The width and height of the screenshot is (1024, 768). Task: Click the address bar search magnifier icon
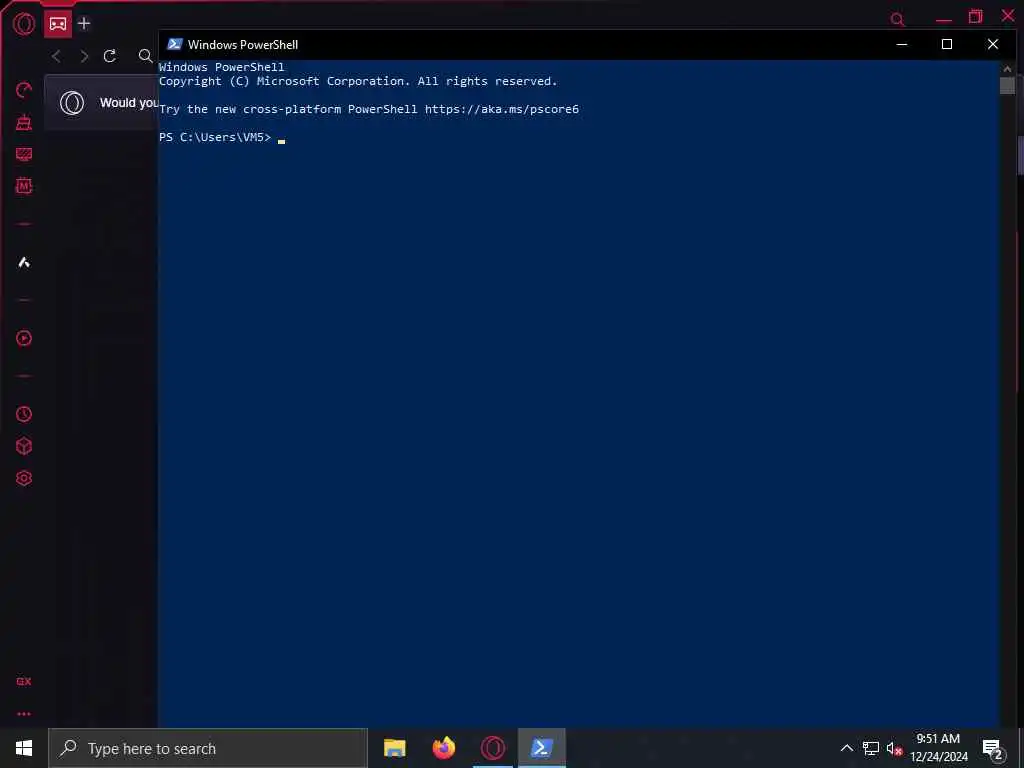click(146, 56)
